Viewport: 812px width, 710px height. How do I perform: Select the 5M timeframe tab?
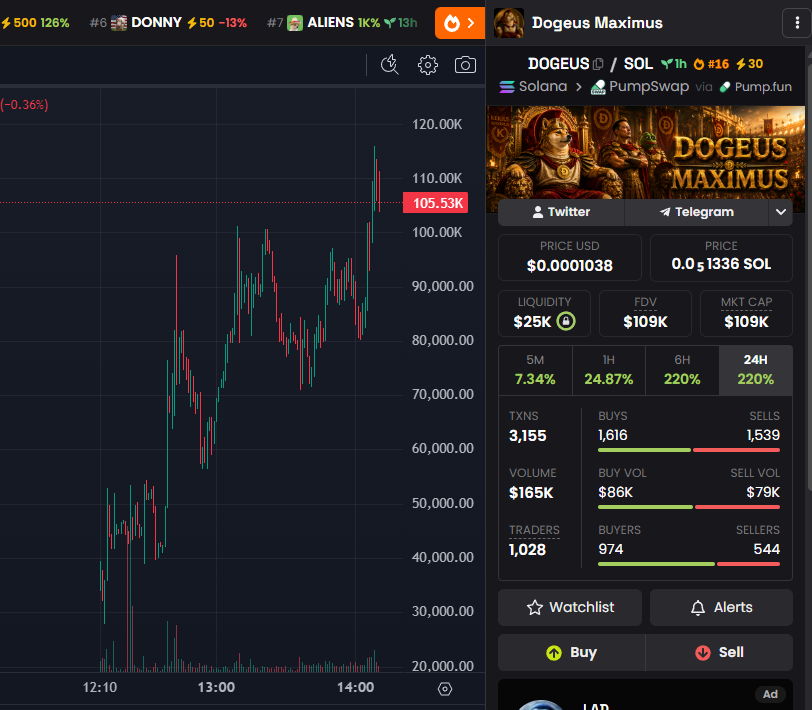[x=535, y=370]
